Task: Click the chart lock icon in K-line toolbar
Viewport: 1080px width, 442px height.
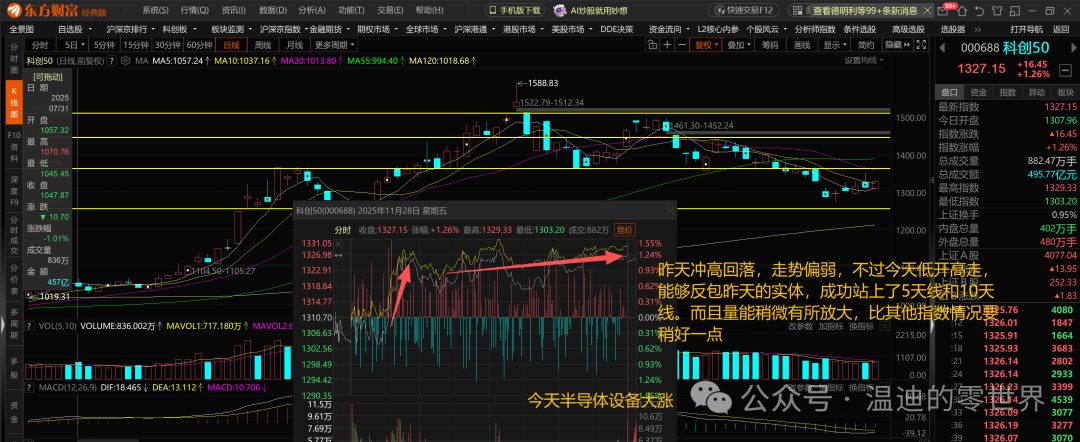Action: (x=652, y=45)
